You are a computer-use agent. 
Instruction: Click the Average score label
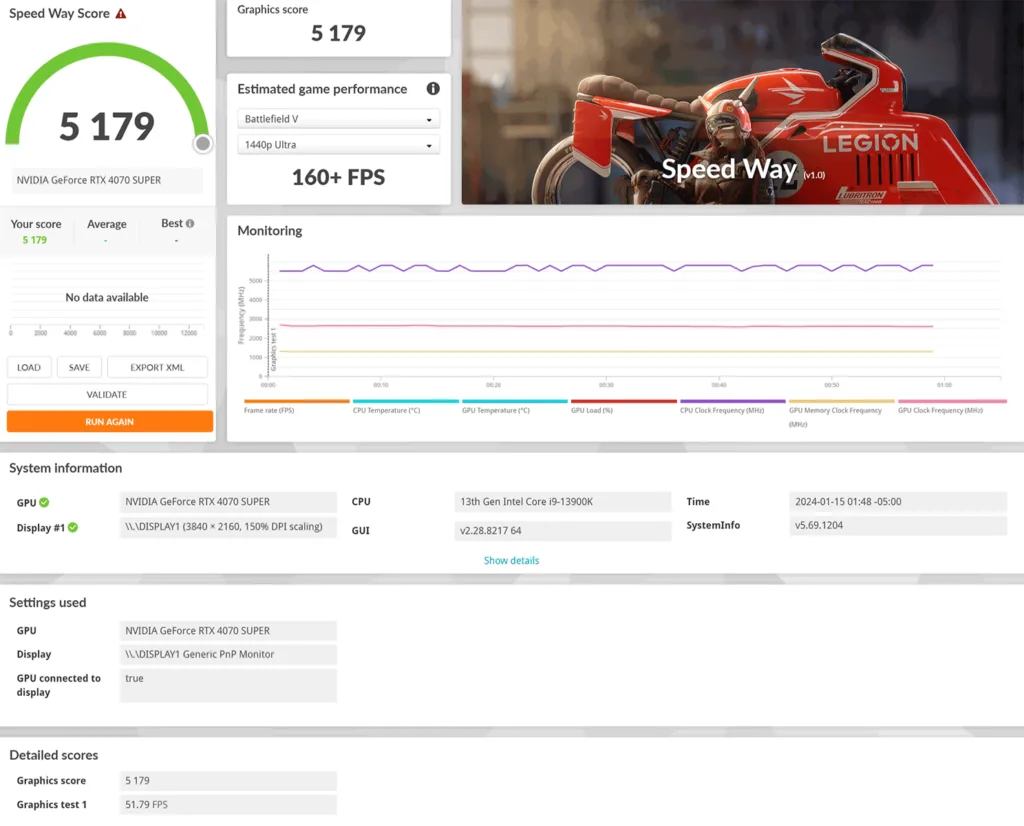coord(107,224)
